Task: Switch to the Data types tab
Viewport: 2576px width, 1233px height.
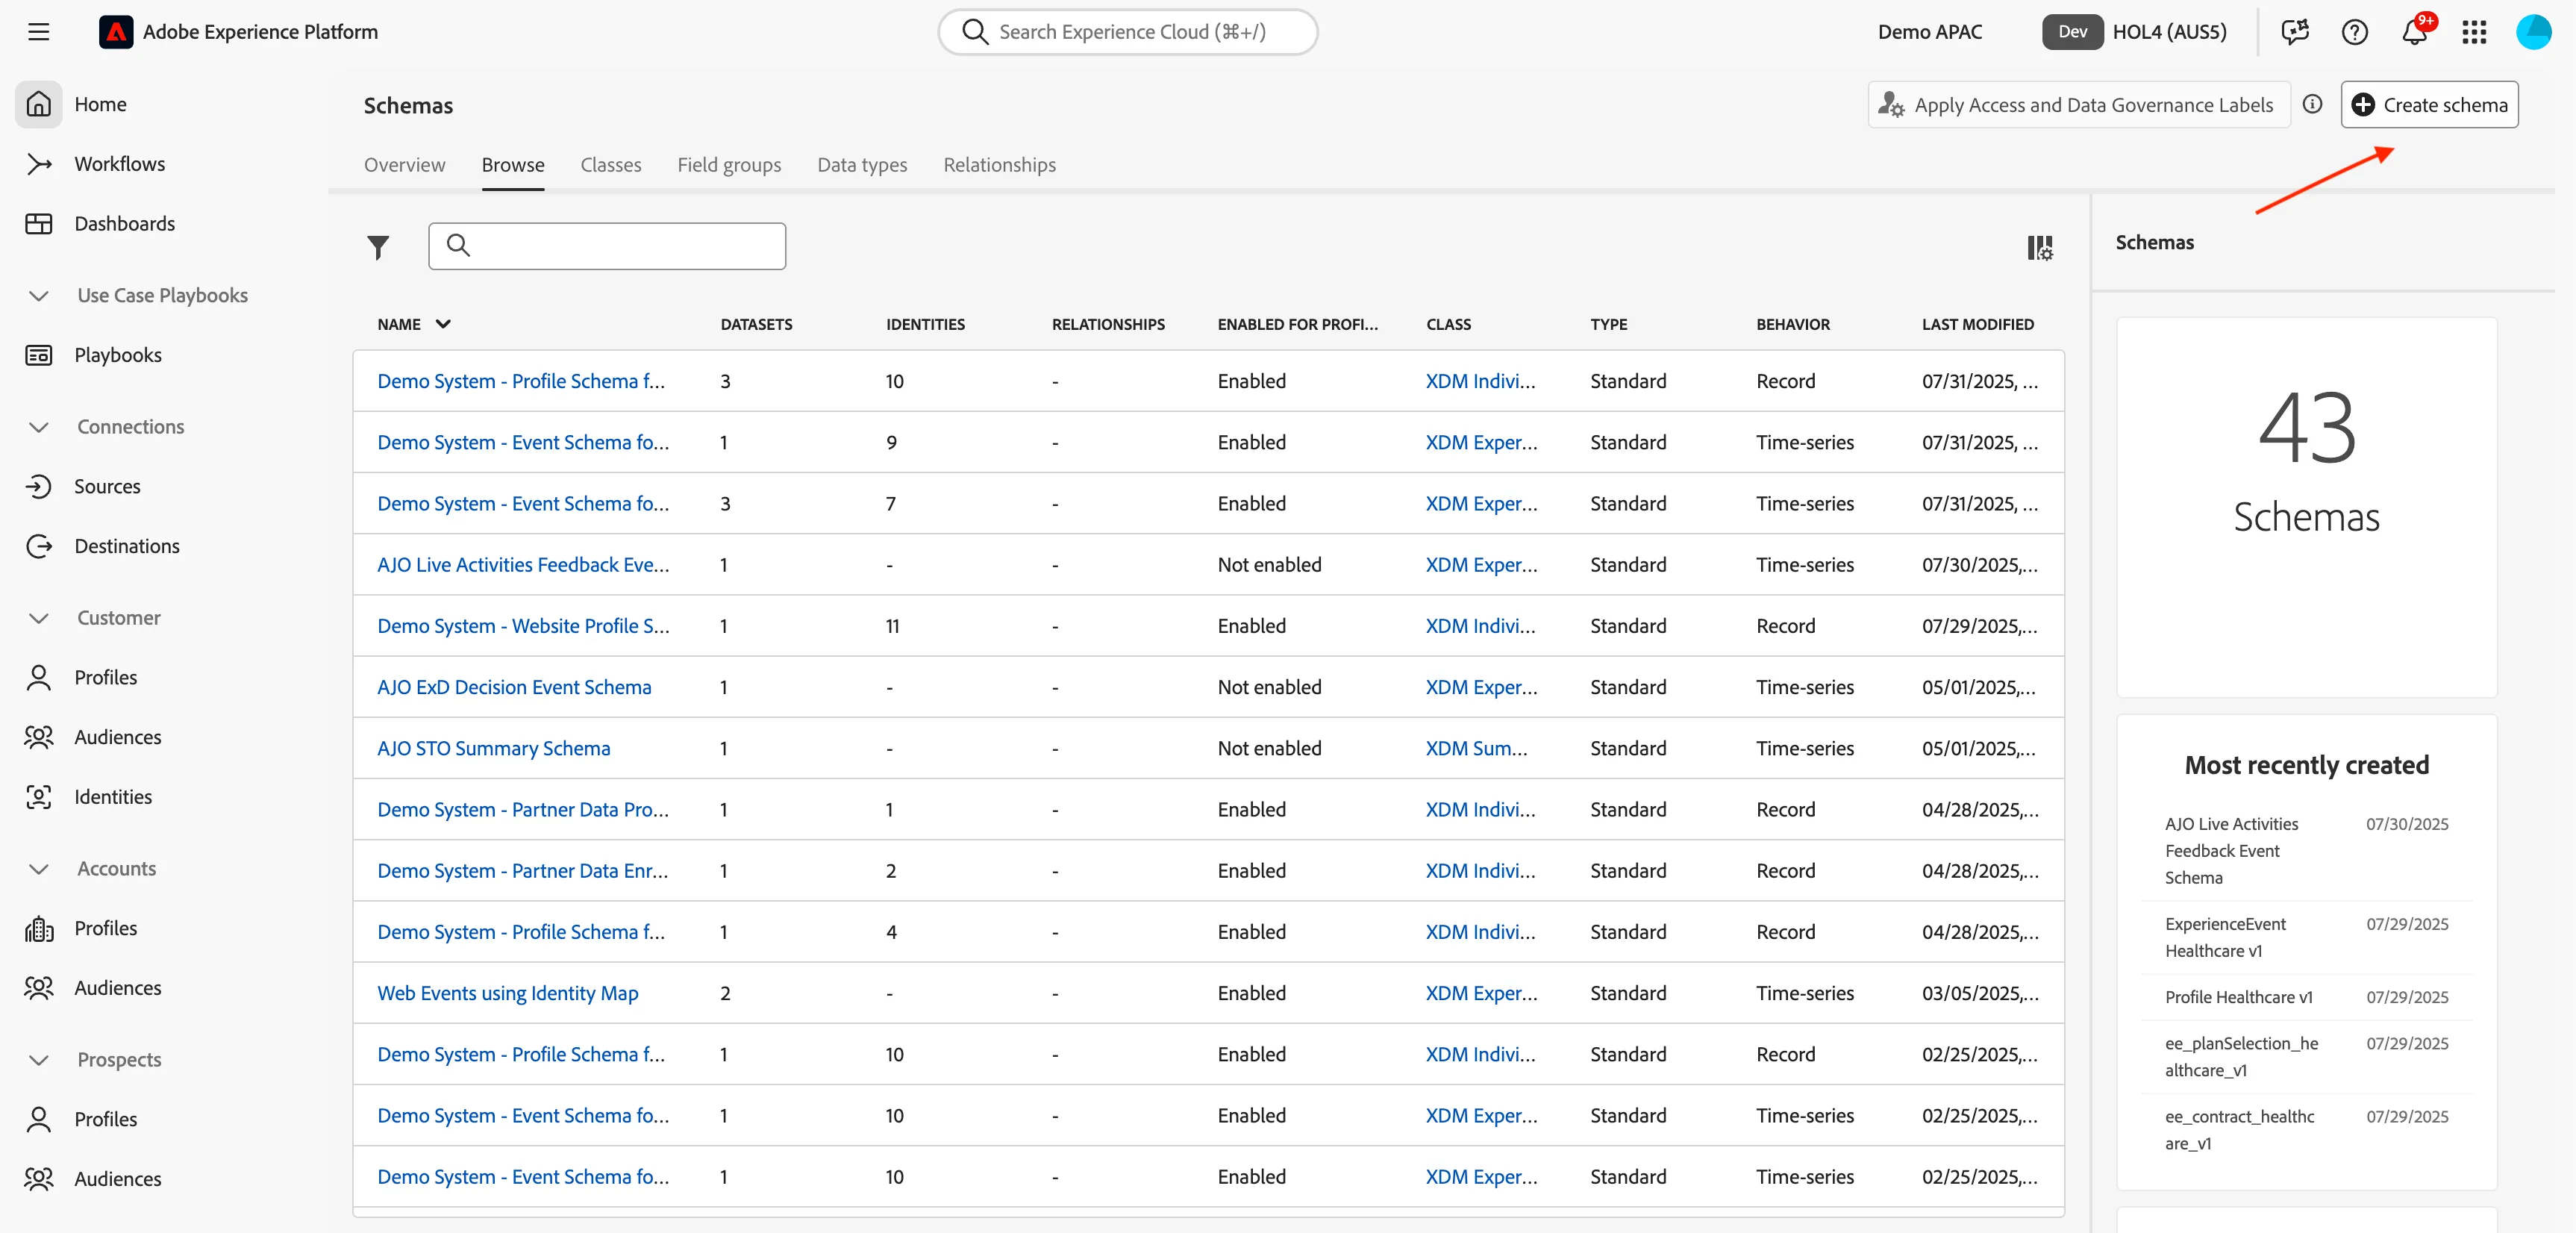Action: point(862,165)
